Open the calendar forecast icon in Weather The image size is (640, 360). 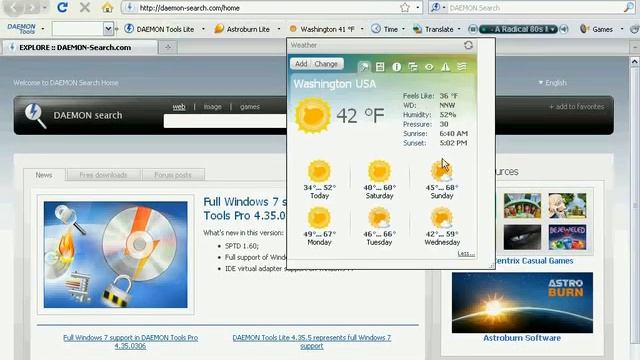tap(380, 67)
